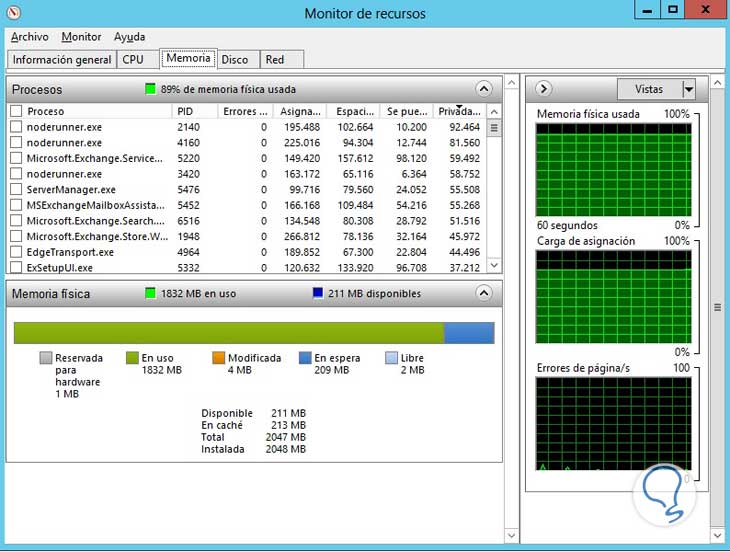Check the box for Microsoft.Exchange.Store.W process

click(x=16, y=236)
